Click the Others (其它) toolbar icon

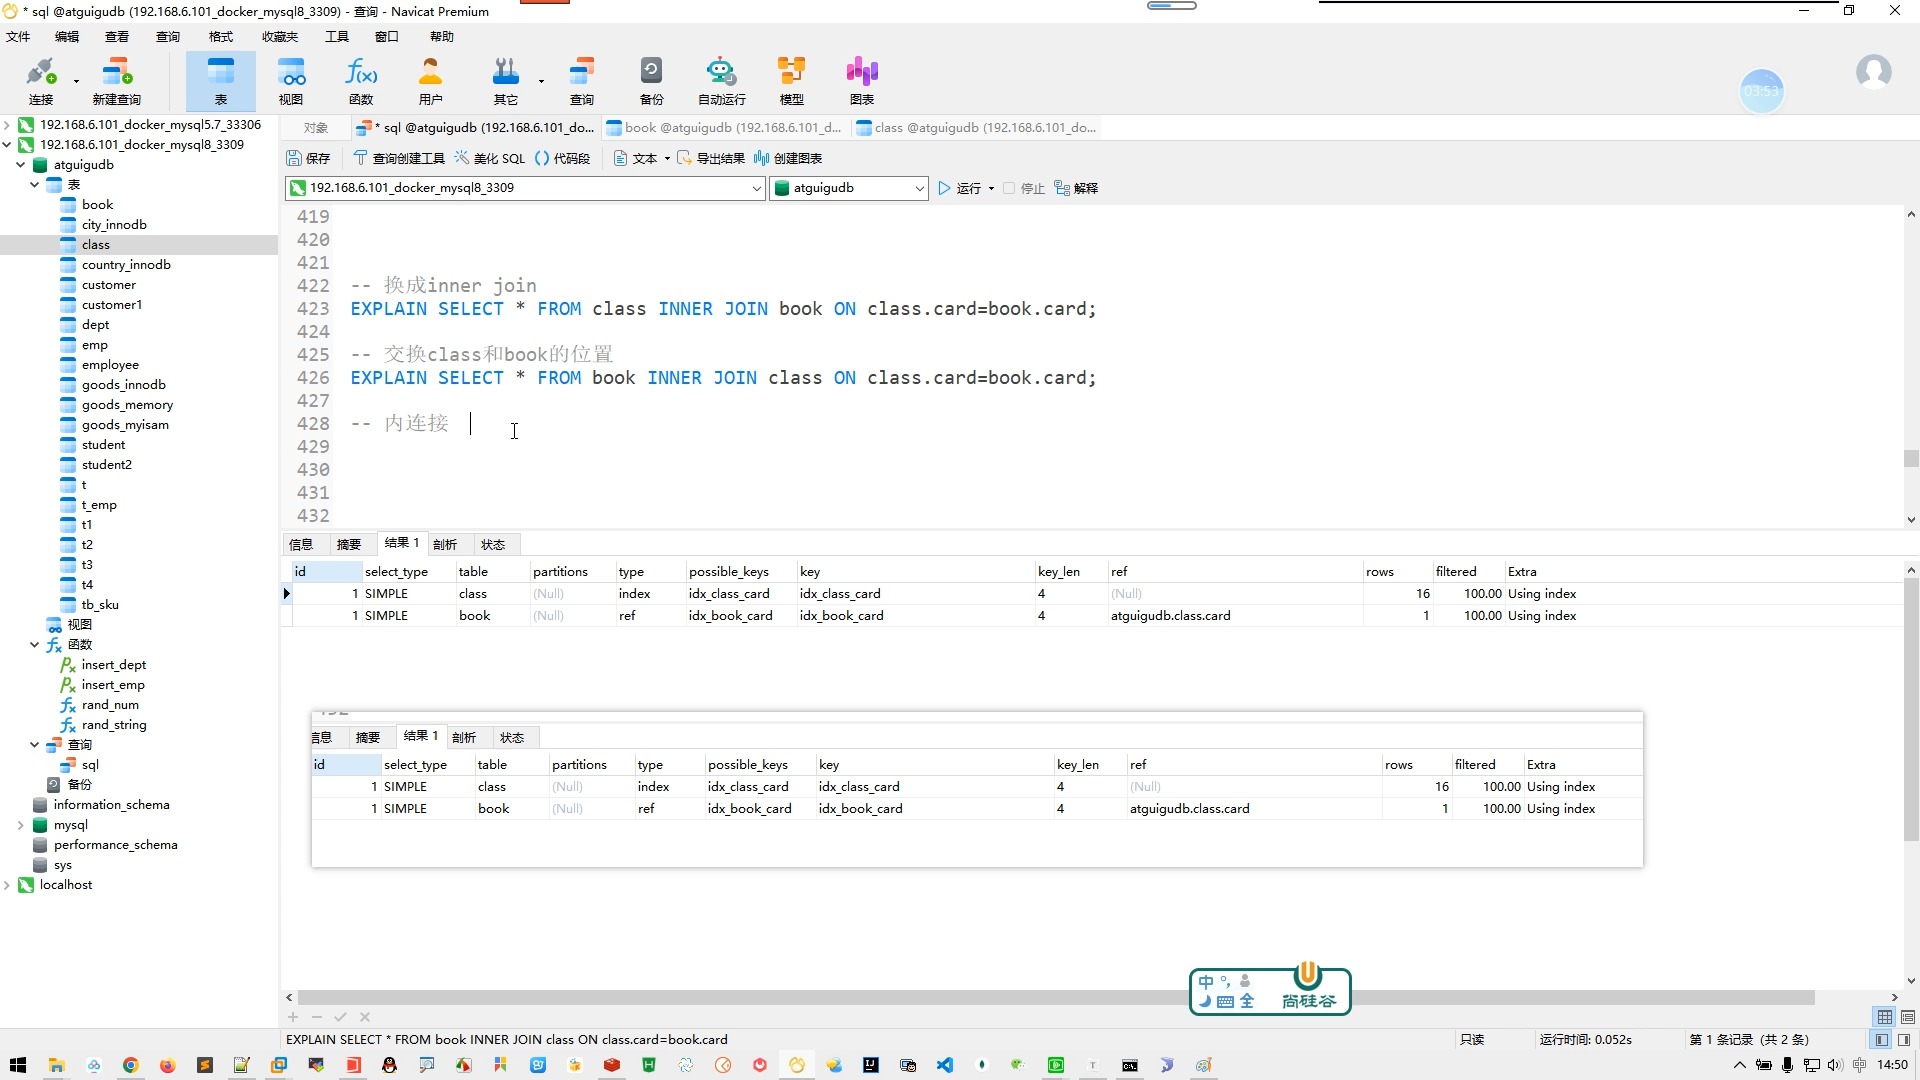[x=506, y=80]
